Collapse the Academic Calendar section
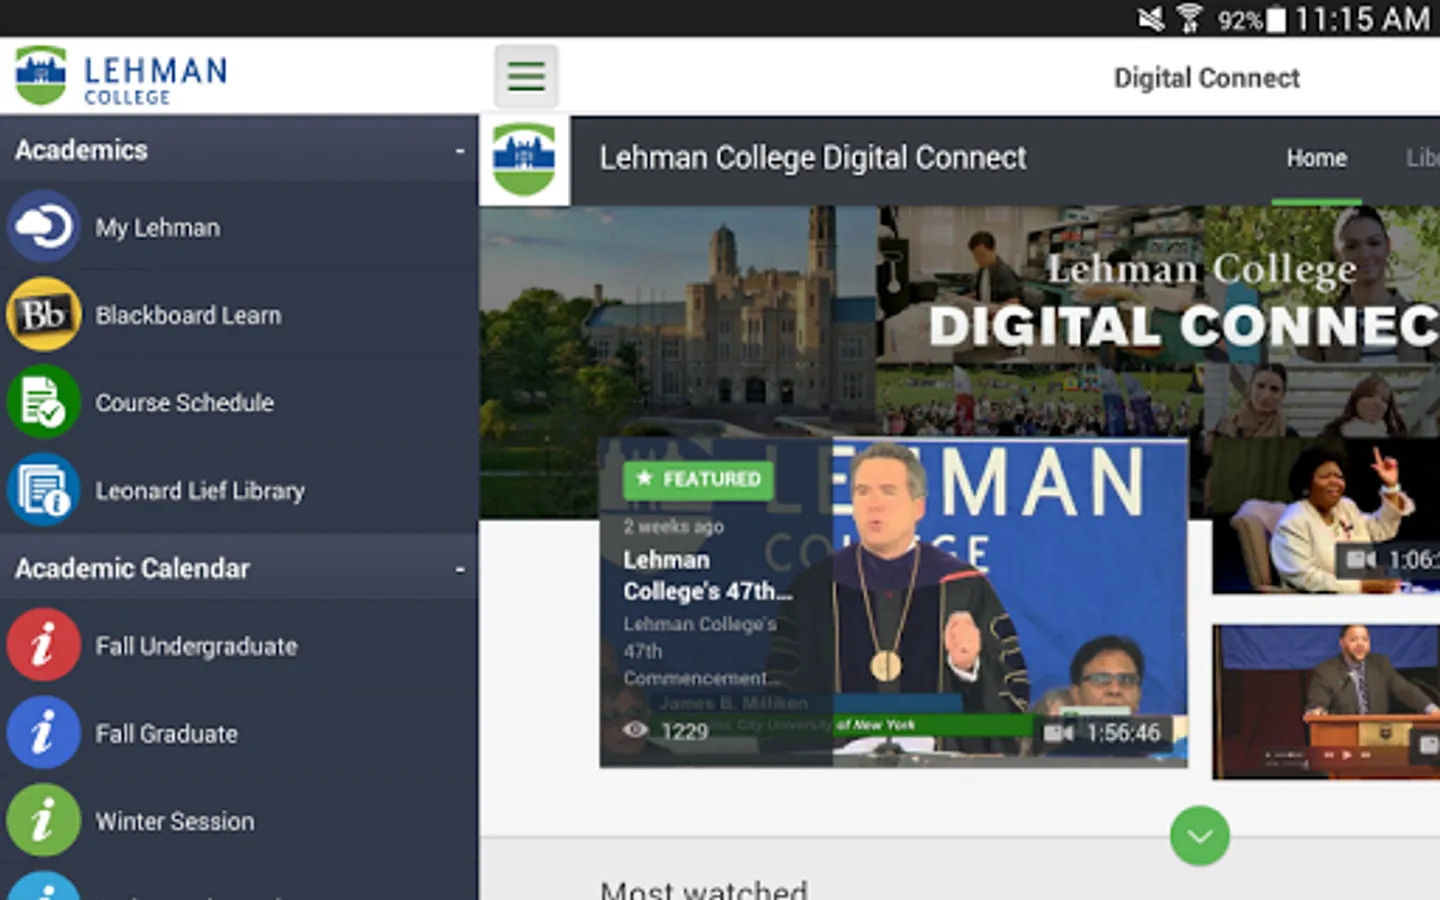This screenshot has height=900, width=1440. (x=460, y=569)
